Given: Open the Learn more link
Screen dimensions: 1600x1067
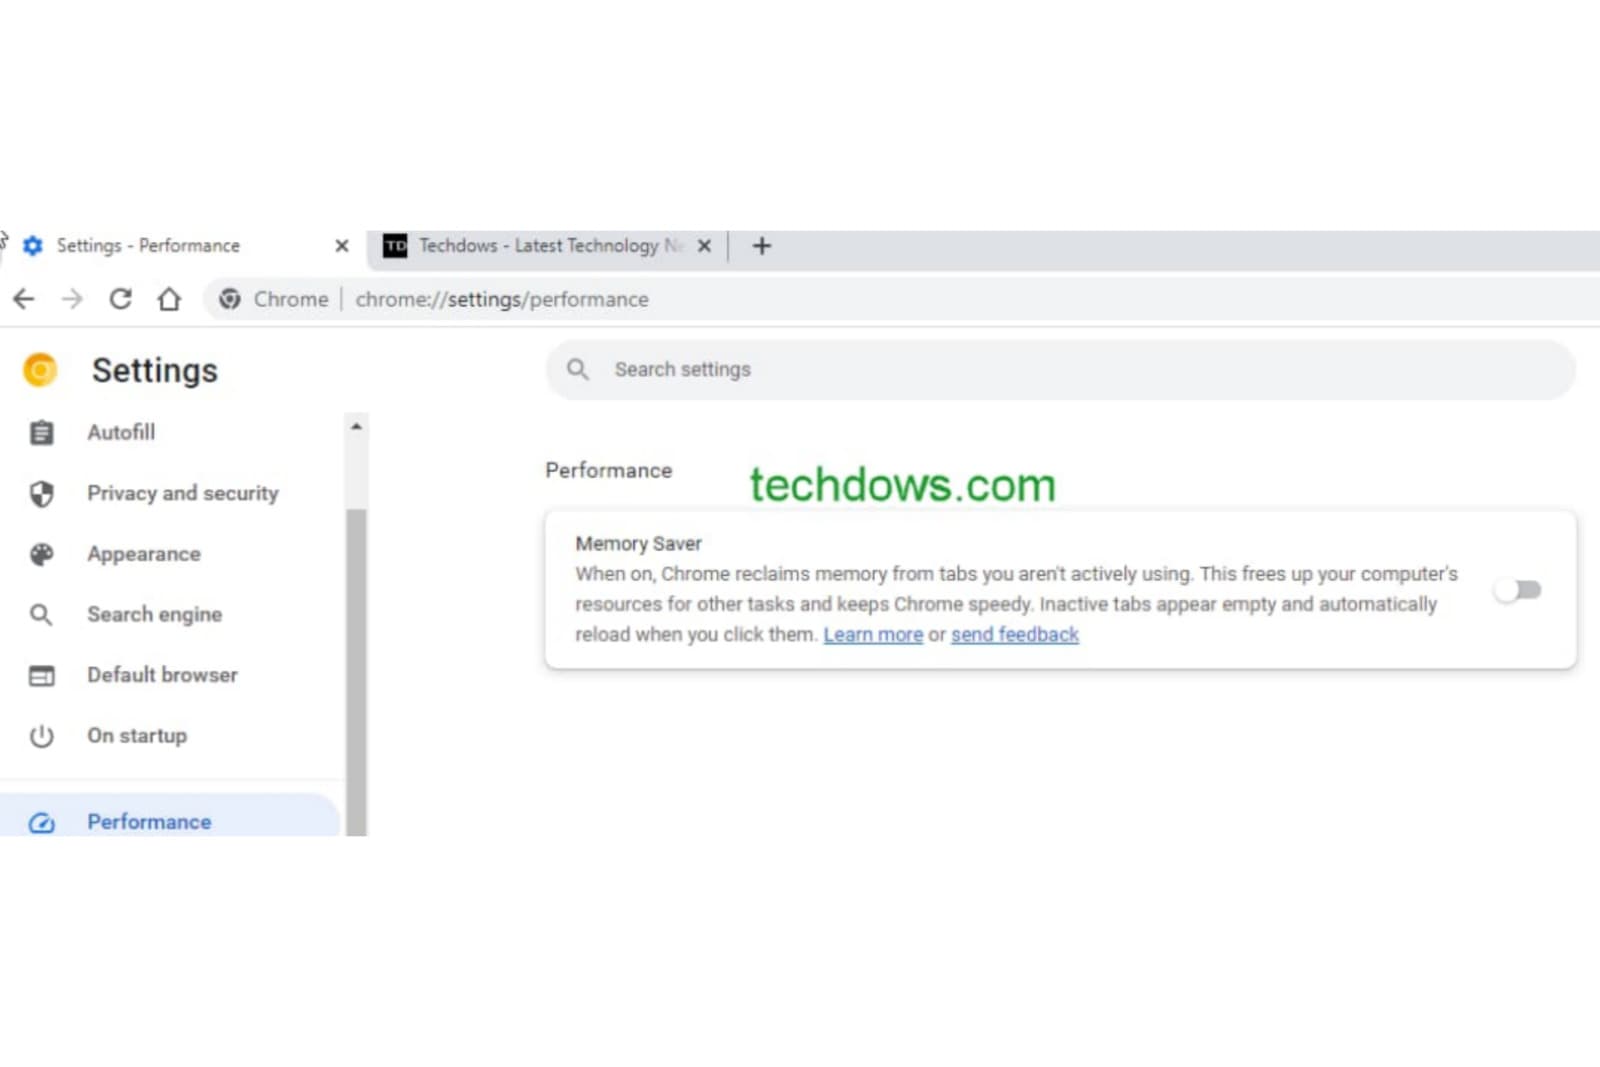Looking at the screenshot, I should coord(873,635).
